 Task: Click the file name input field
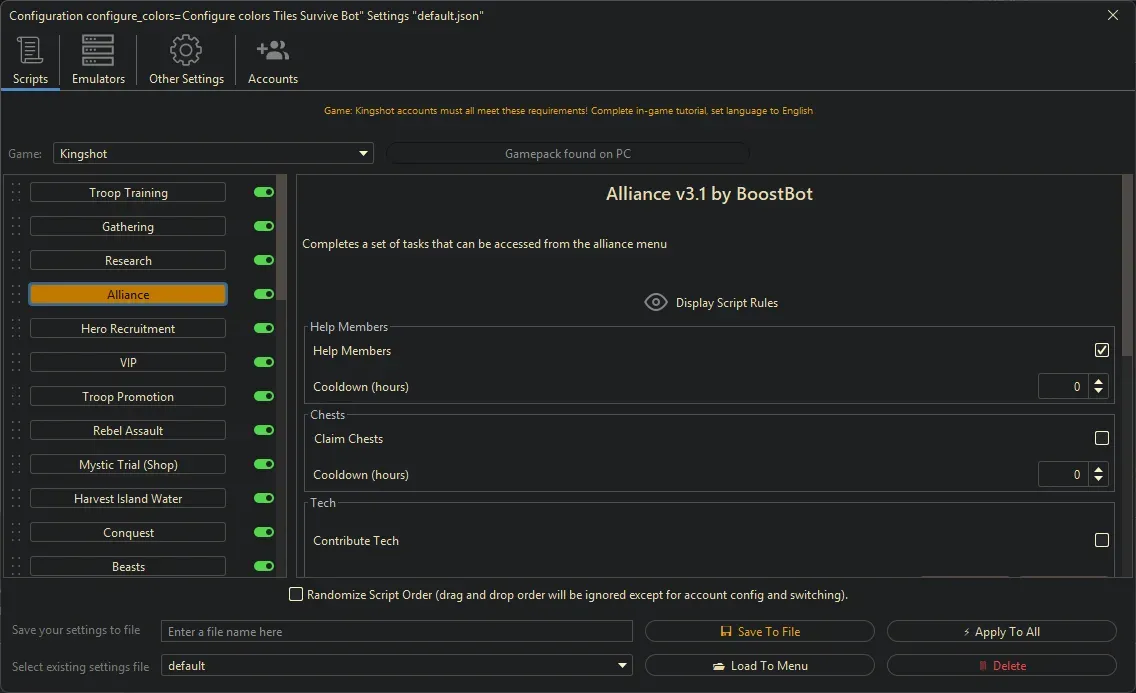pos(397,632)
